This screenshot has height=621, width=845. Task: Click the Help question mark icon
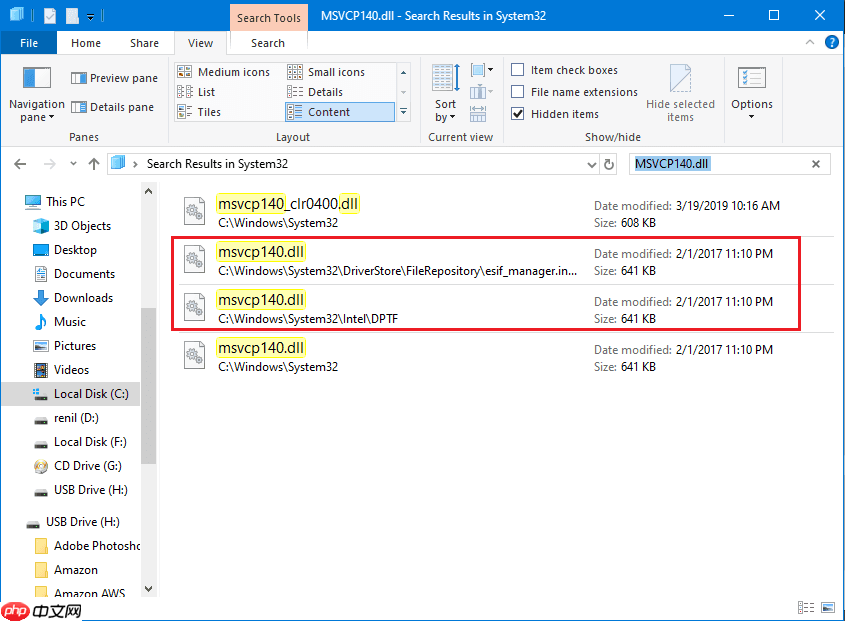[832, 42]
